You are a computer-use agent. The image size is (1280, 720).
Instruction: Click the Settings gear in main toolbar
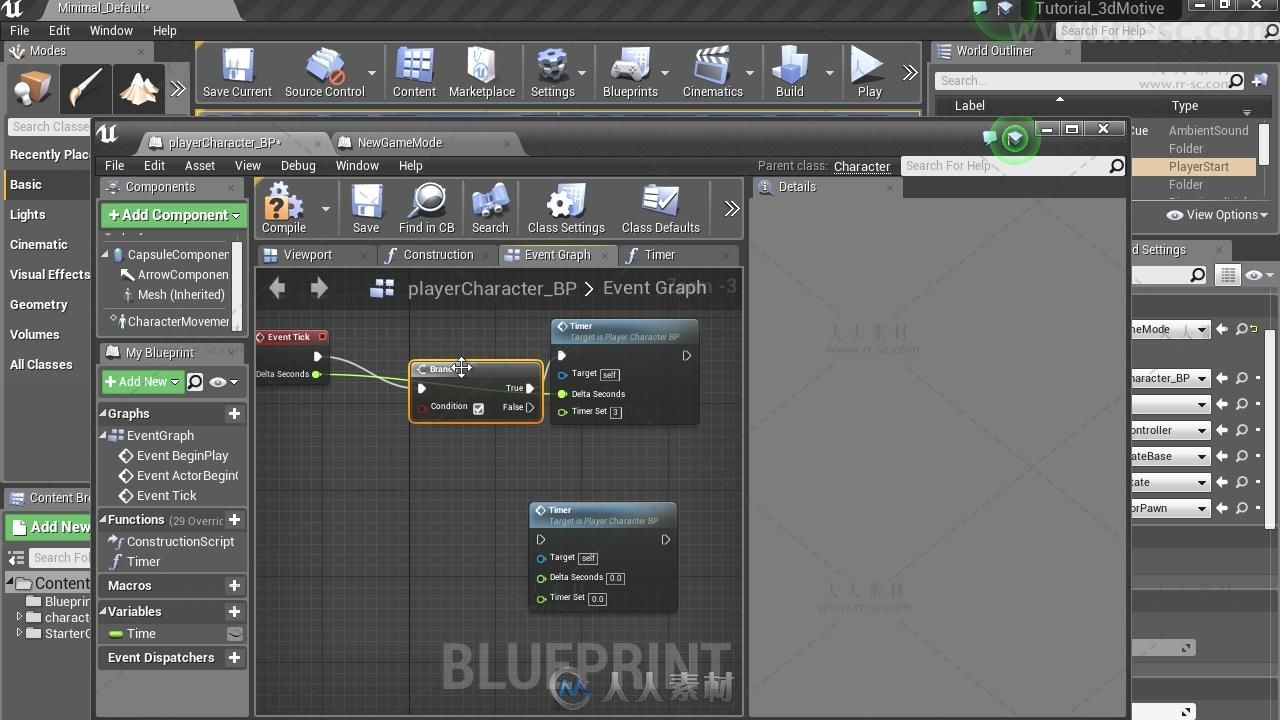point(552,73)
